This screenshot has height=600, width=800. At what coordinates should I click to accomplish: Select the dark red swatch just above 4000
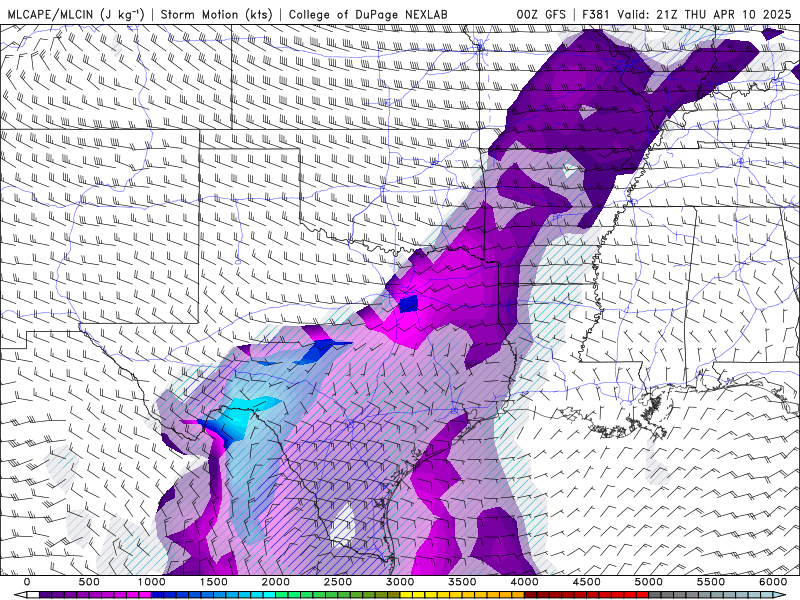pos(531,594)
